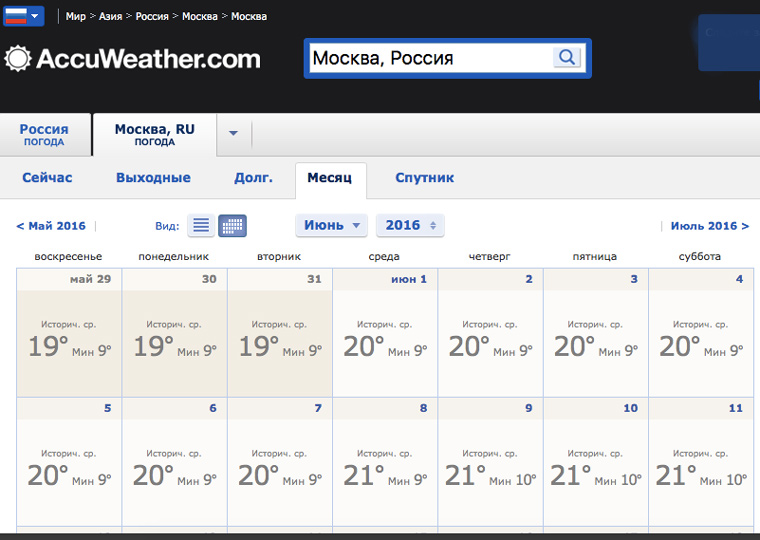Switch to the Долг. forecast tab
Viewport: 760px width, 540px height.
coord(253,178)
